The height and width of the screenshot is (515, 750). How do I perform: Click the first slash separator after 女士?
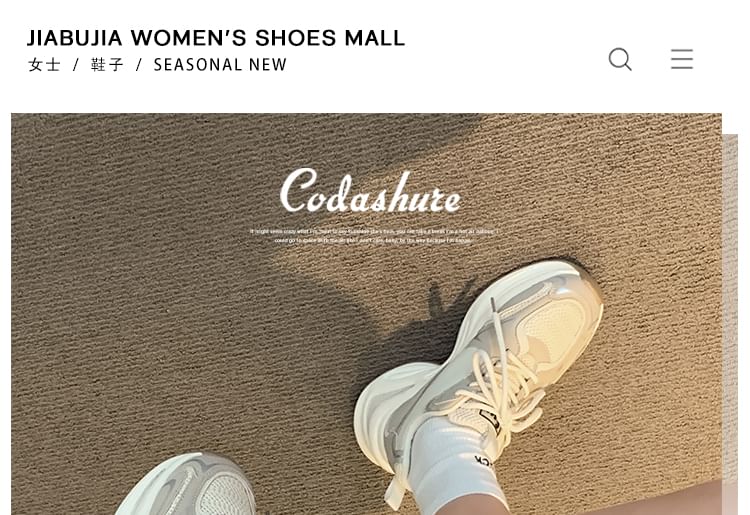tap(76, 65)
